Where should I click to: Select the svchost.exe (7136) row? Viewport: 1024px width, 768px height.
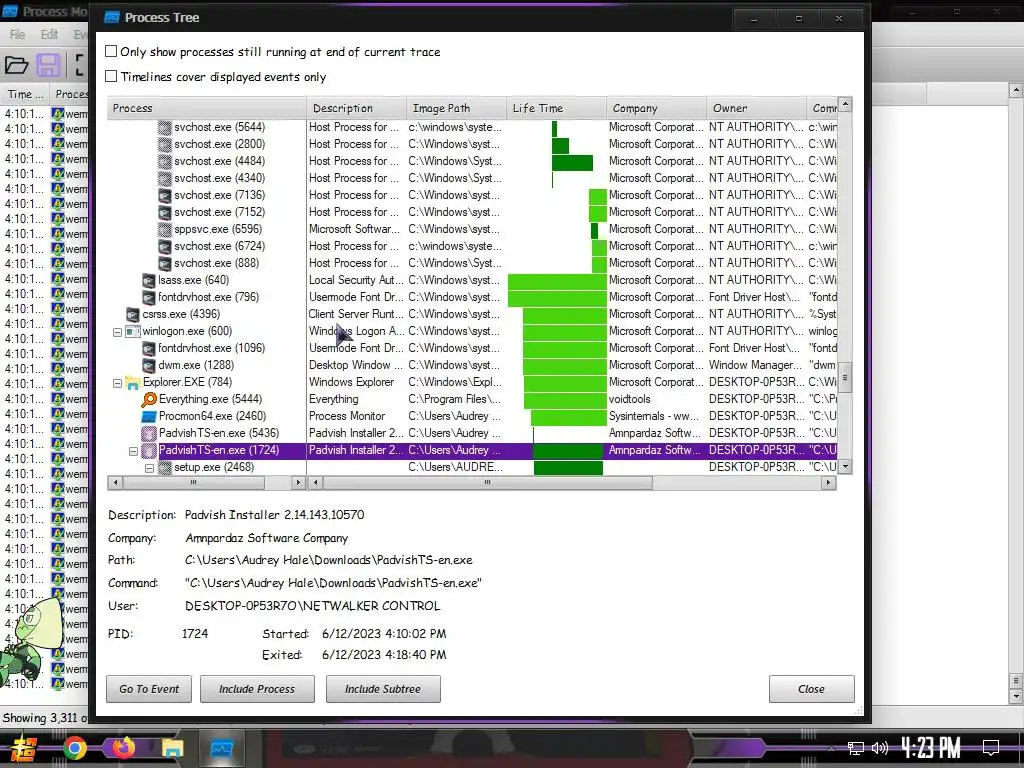472,195
